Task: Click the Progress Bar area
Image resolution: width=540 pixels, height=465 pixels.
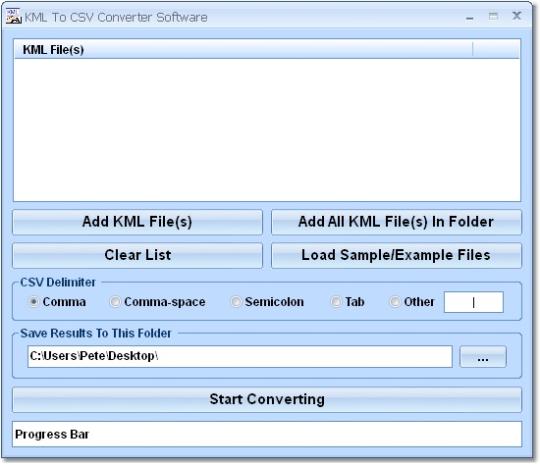Action: (267, 434)
